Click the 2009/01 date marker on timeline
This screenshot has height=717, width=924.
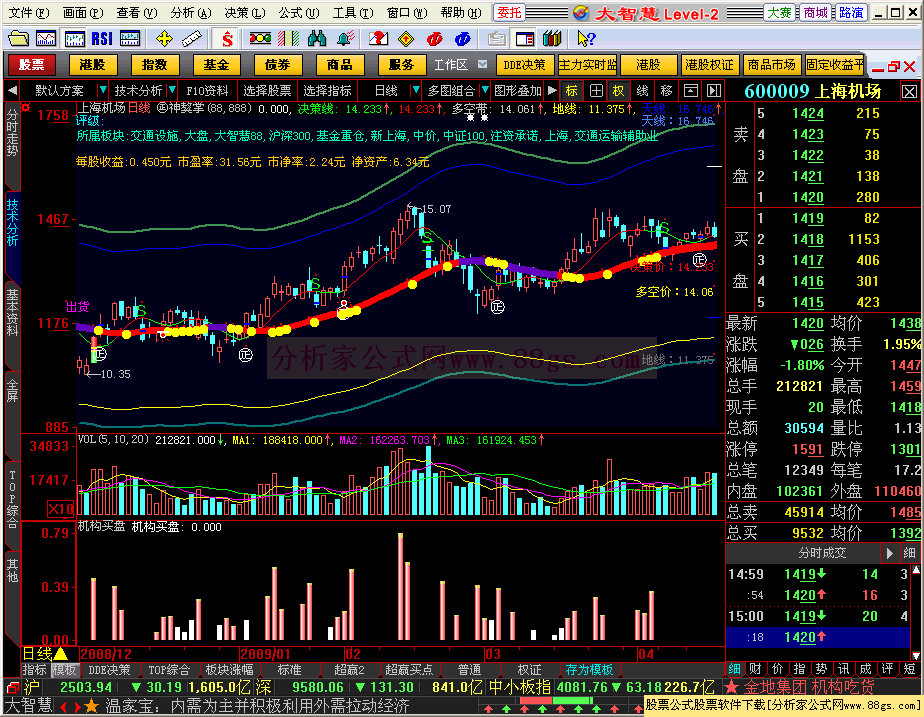click(x=265, y=654)
